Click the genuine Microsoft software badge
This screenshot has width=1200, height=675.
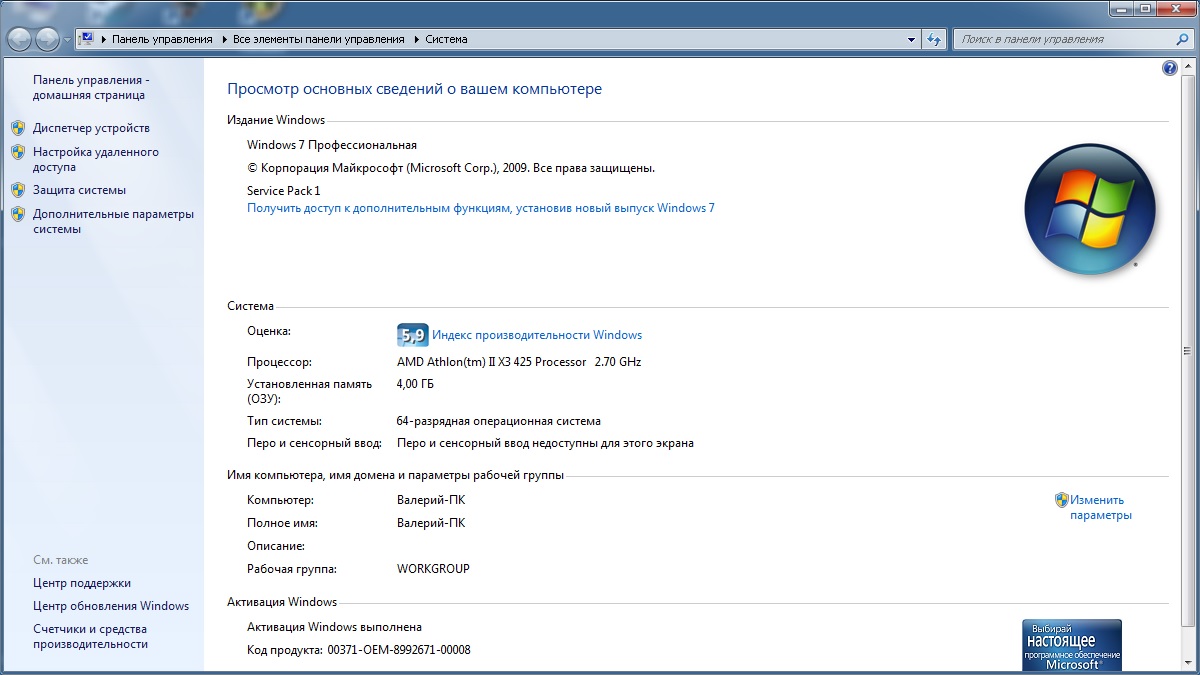(x=1072, y=646)
